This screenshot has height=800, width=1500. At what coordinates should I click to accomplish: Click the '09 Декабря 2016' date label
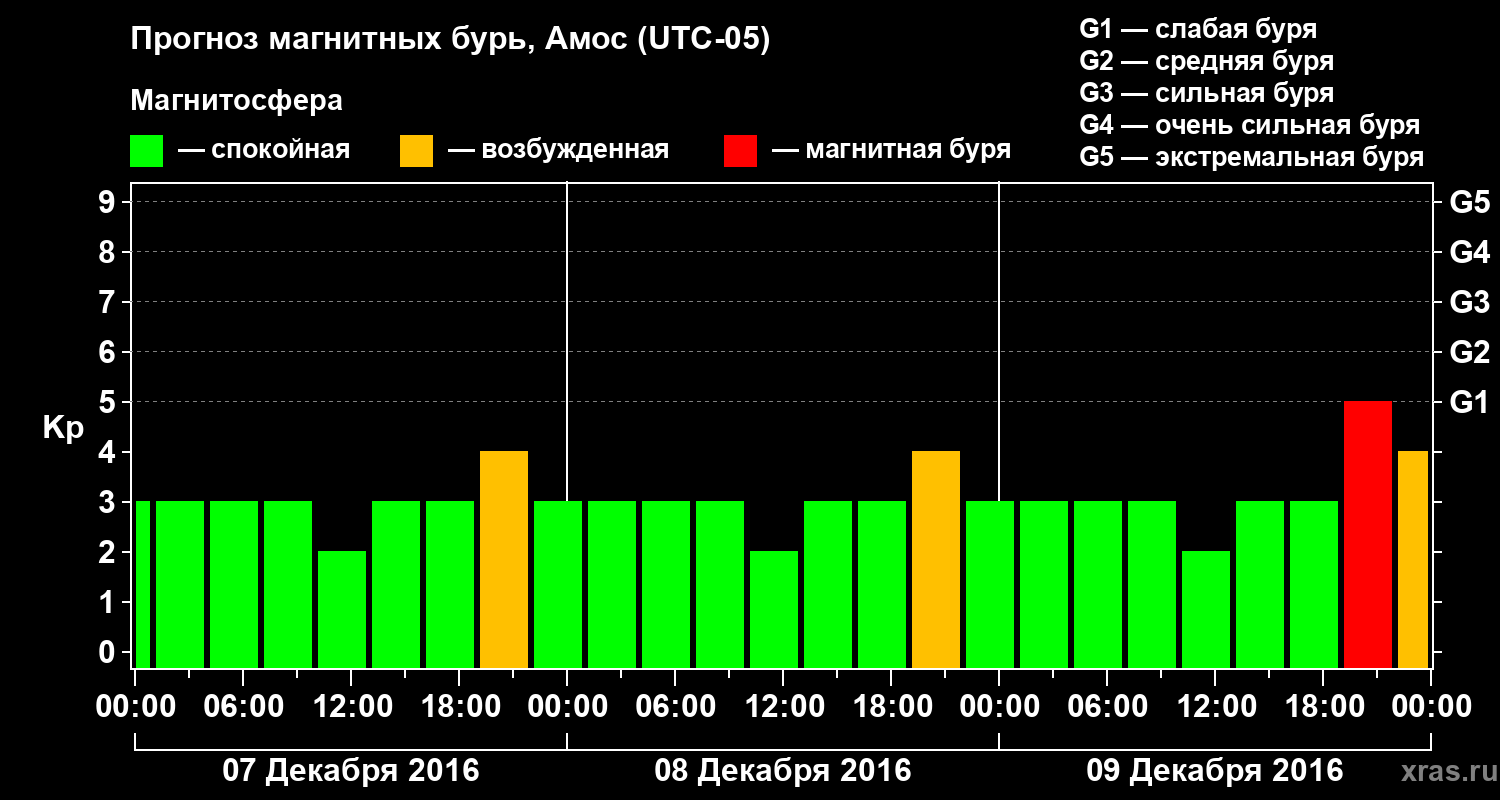[x=1215, y=771]
